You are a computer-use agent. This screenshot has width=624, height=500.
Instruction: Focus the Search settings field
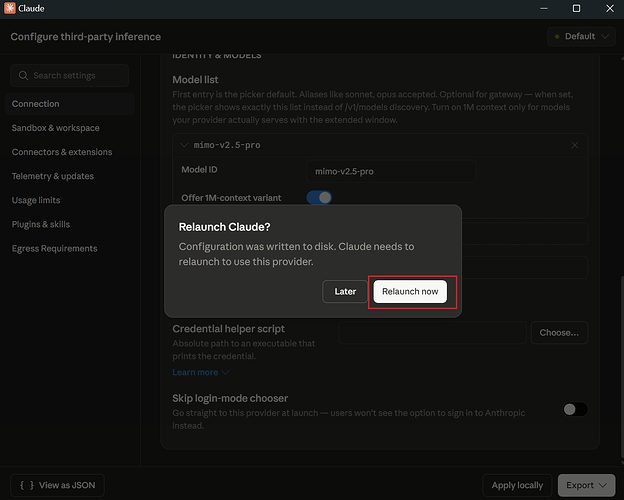(x=70, y=75)
